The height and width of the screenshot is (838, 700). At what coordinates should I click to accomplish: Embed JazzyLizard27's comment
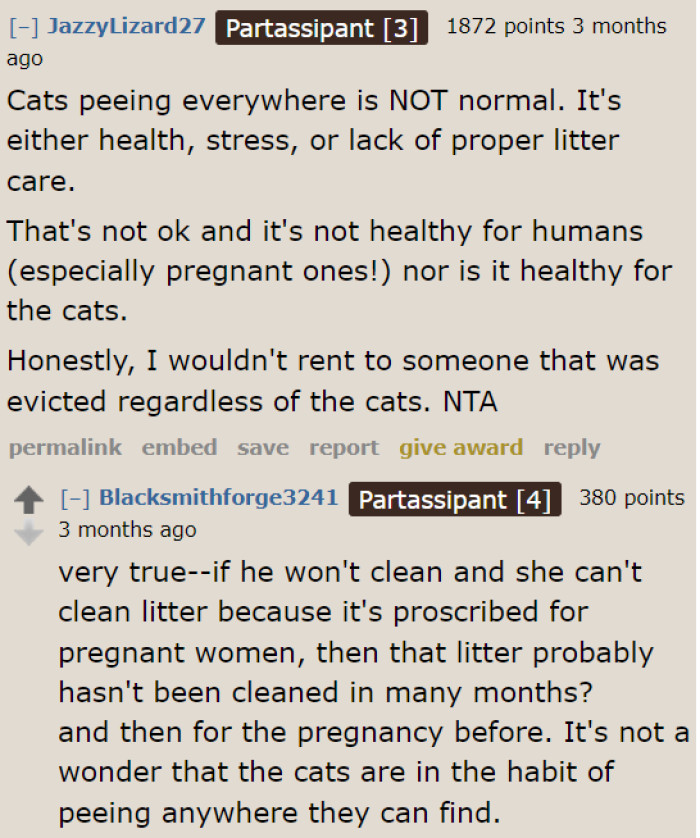(x=179, y=447)
